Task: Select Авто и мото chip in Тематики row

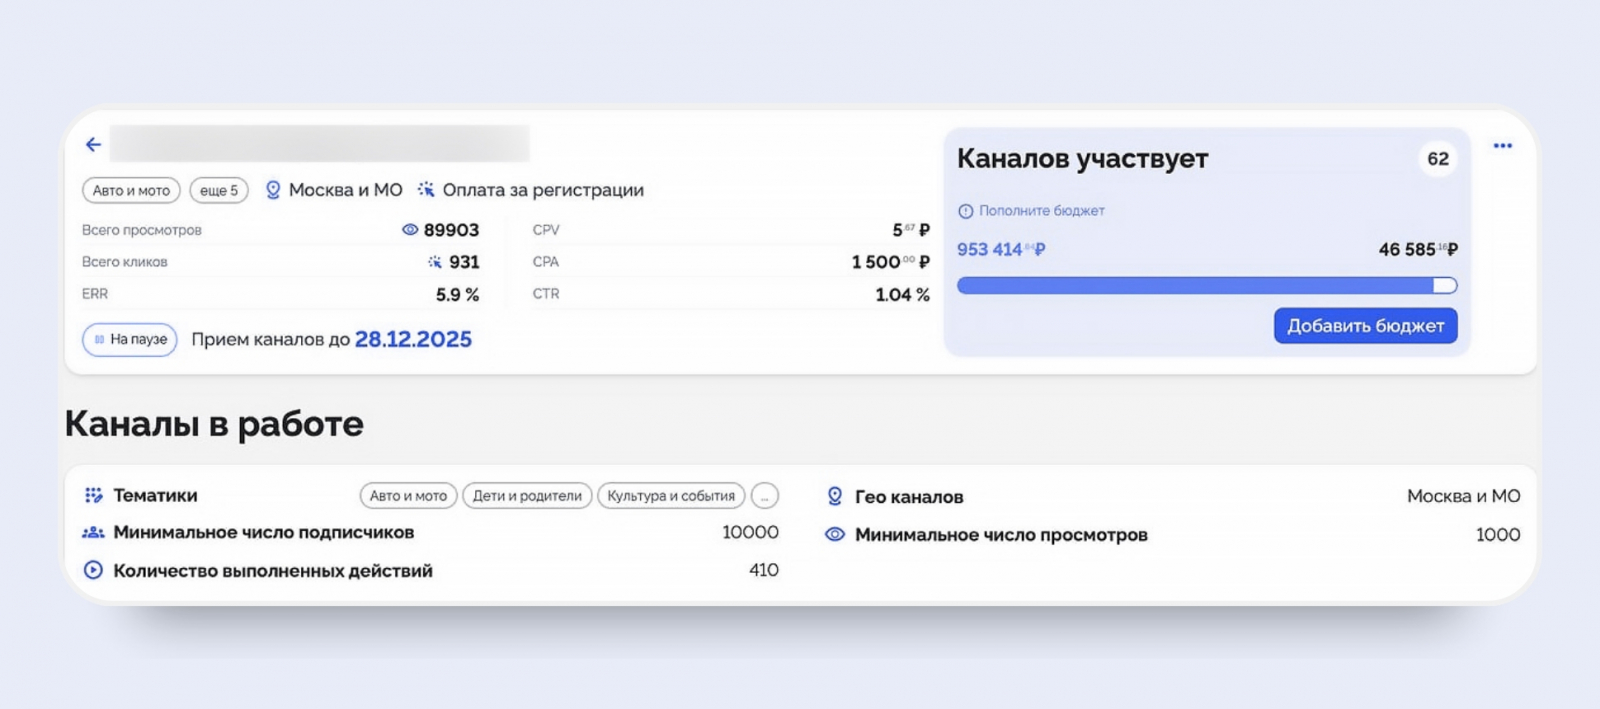Action: (x=408, y=496)
